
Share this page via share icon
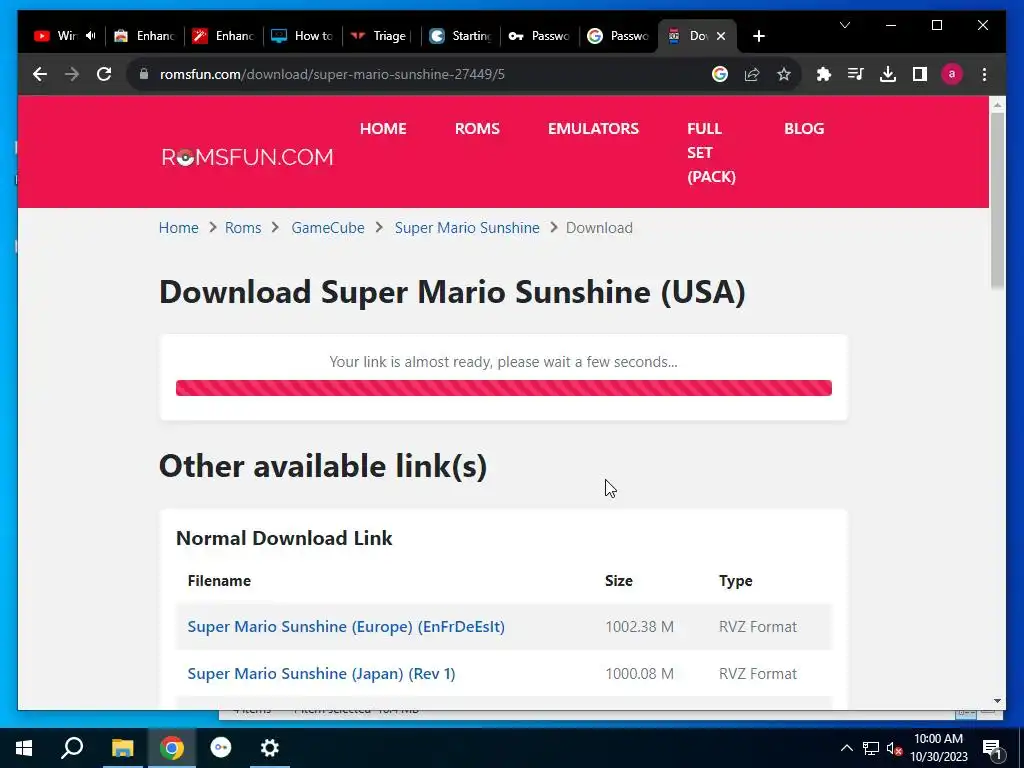point(752,74)
